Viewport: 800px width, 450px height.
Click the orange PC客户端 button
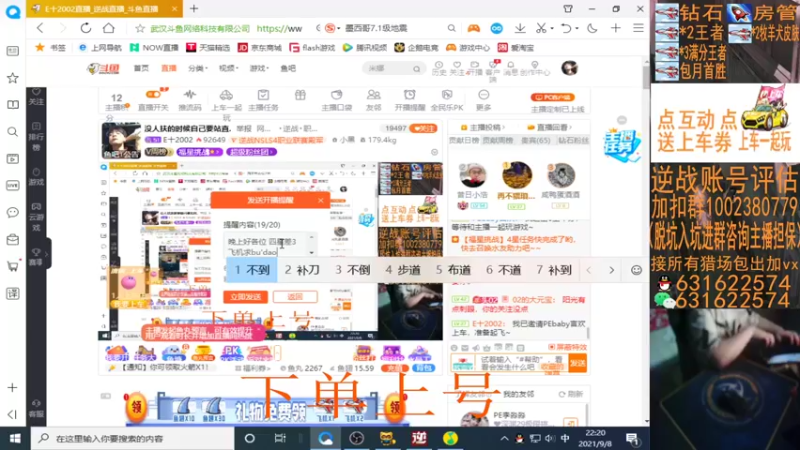553,97
